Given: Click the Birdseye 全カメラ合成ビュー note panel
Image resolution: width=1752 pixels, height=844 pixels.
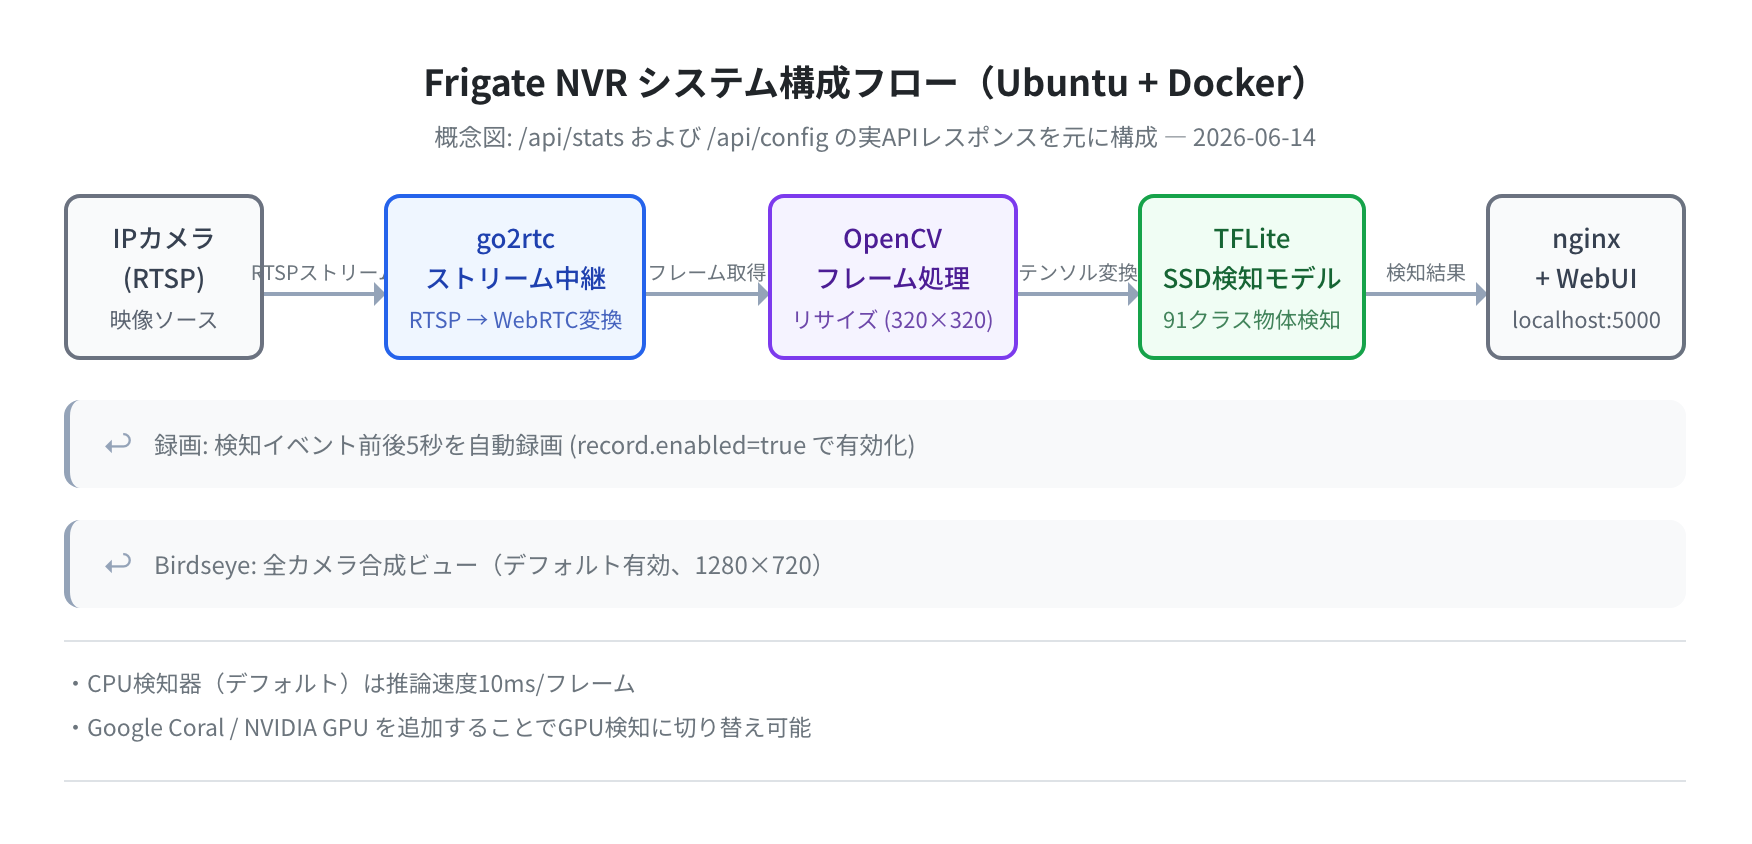Looking at the screenshot, I should pyautogui.click(x=875, y=564).
